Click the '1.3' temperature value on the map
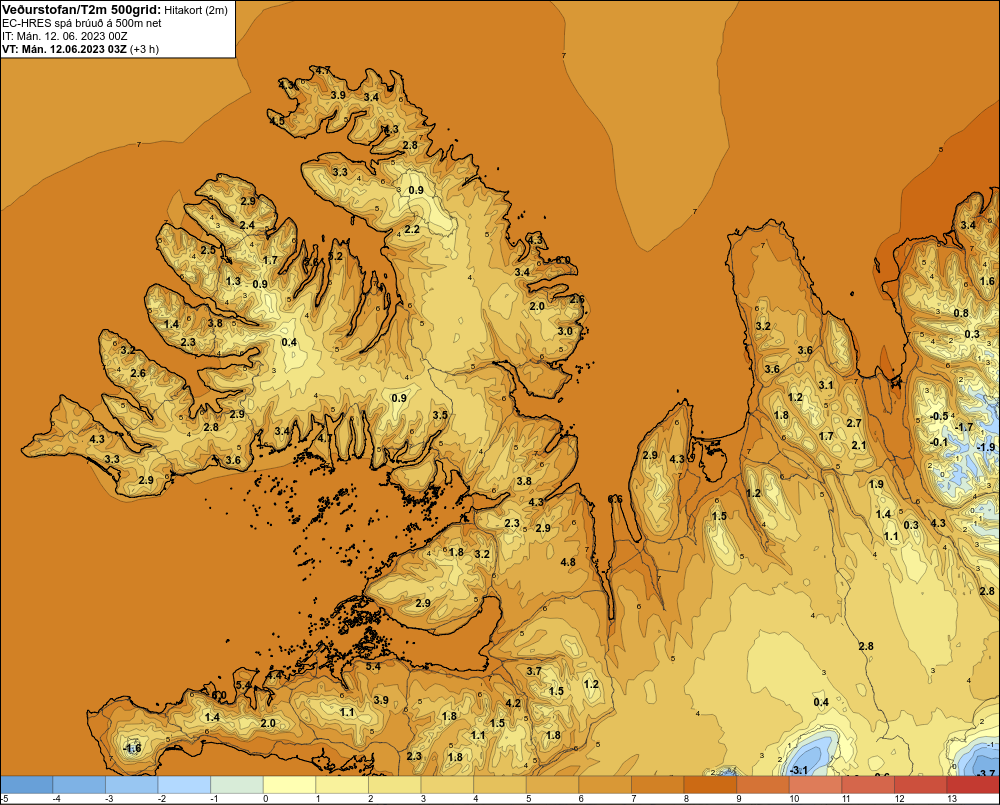The image size is (1000, 805). tap(233, 281)
